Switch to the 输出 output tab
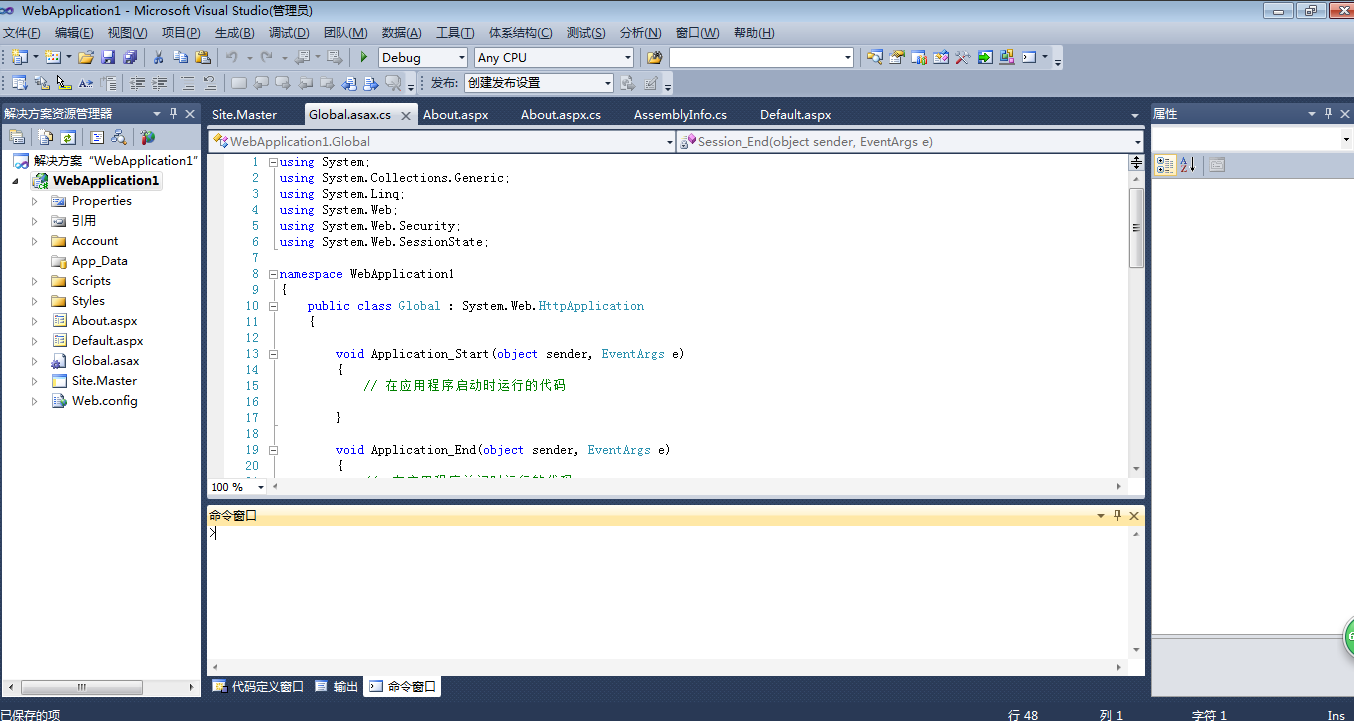This screenshot has height=721, width=1354. coord(336,687)
